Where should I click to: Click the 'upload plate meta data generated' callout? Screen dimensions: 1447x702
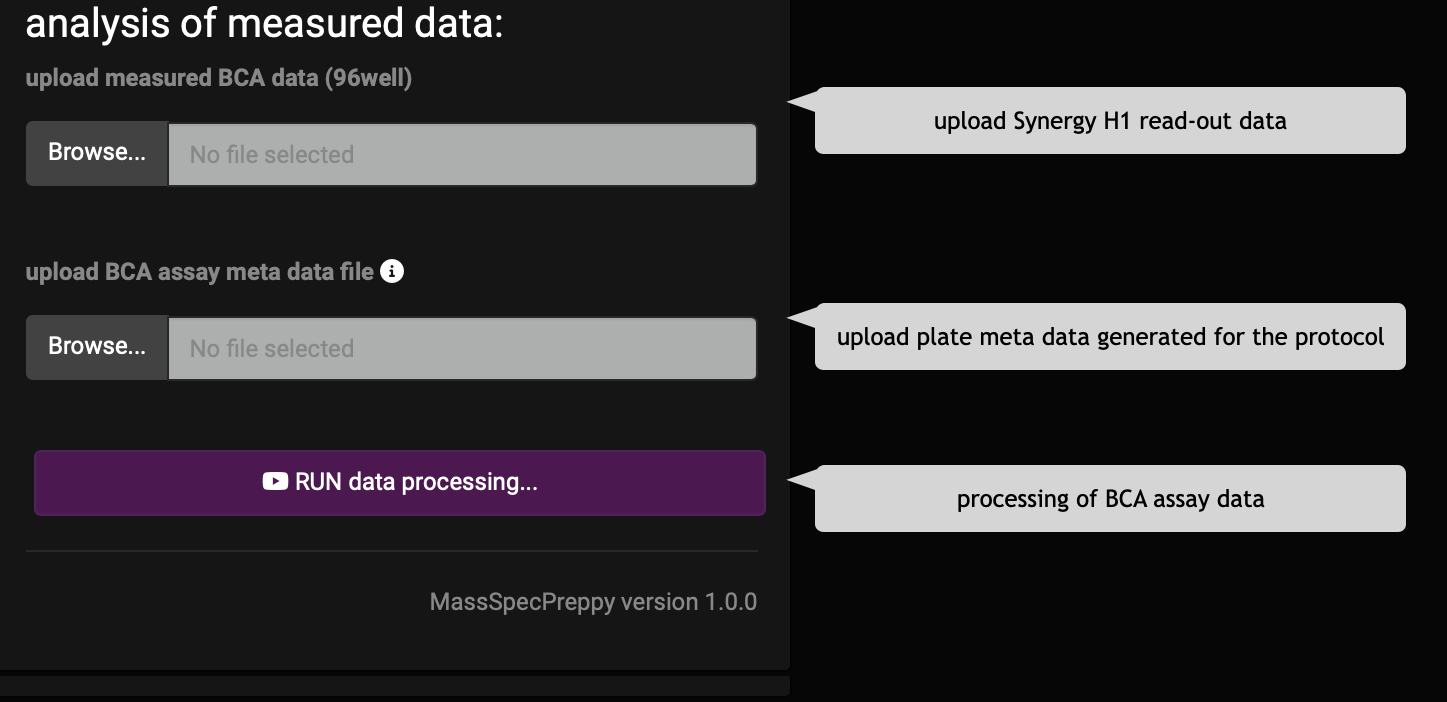[1109, 337]
